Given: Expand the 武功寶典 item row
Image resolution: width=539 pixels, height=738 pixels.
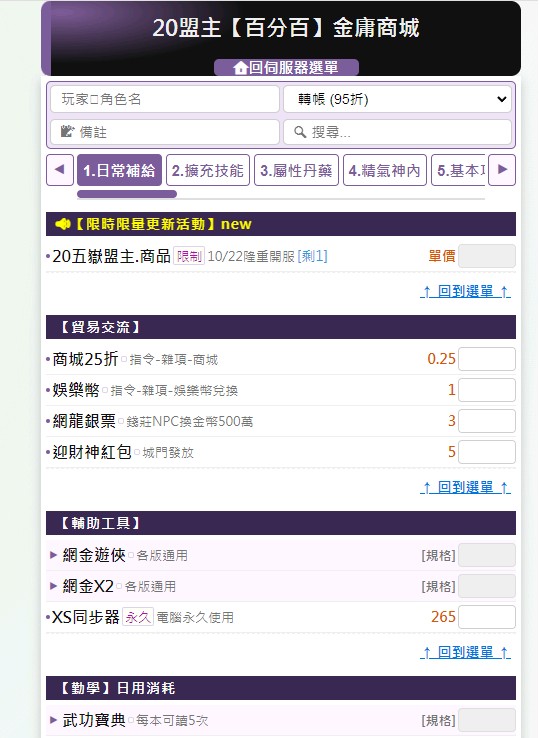Looking at the screenshot, I should [x=281, y=721].
